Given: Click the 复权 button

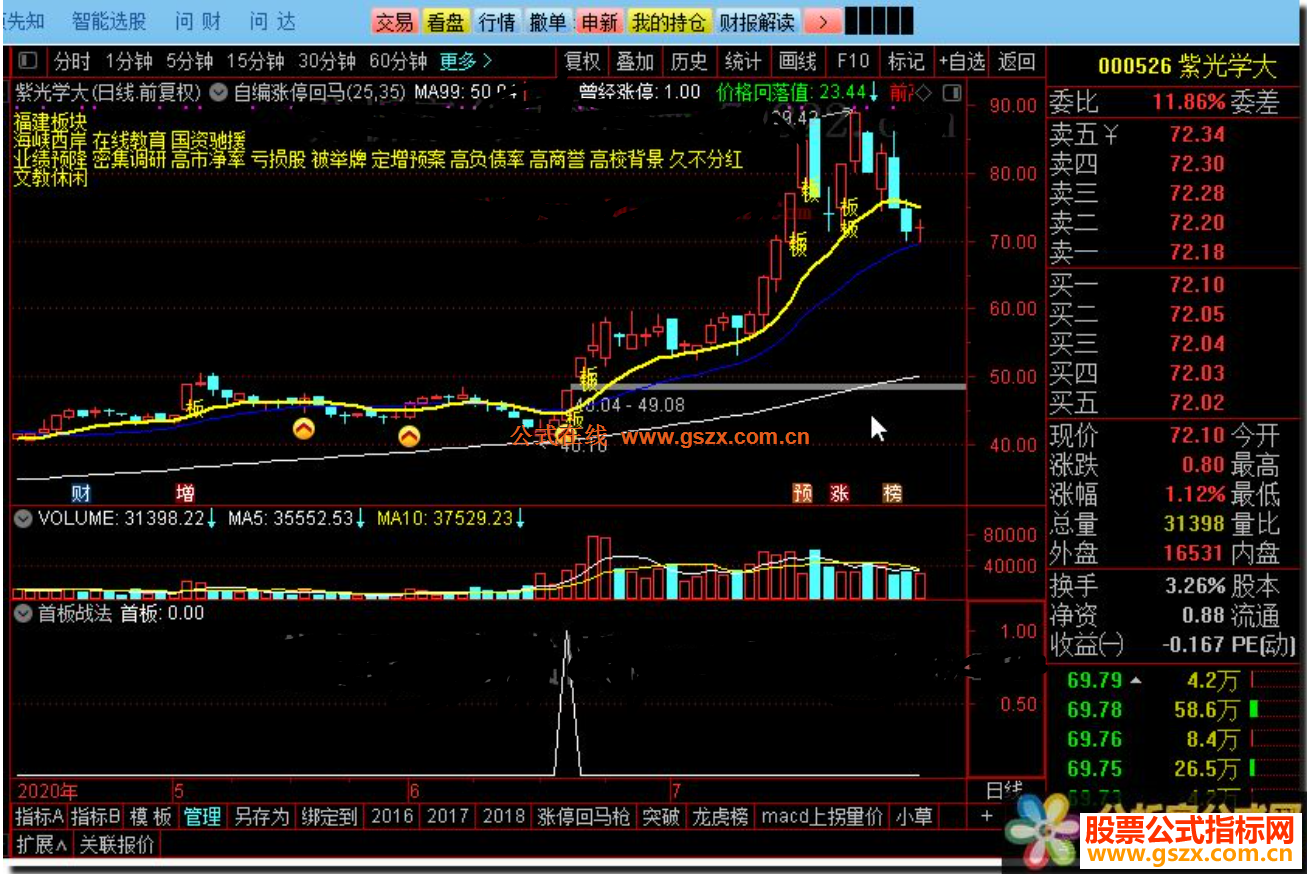Looking at the screenshot, I should pyautogui.click(x=583, y=62).
